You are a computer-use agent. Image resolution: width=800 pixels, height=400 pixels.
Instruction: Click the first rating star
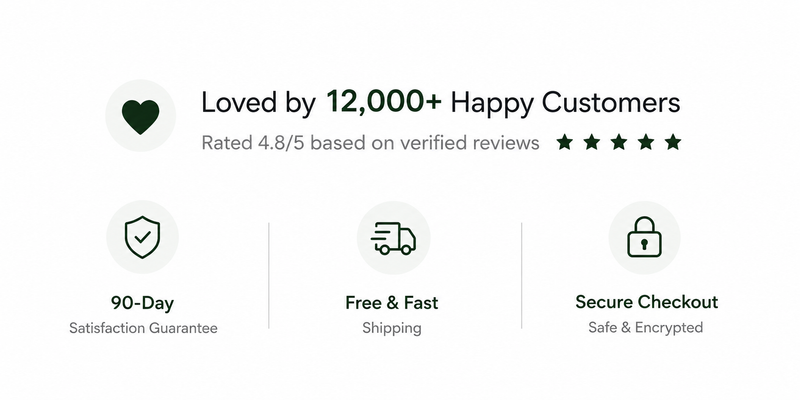click(x=564, y=142)
